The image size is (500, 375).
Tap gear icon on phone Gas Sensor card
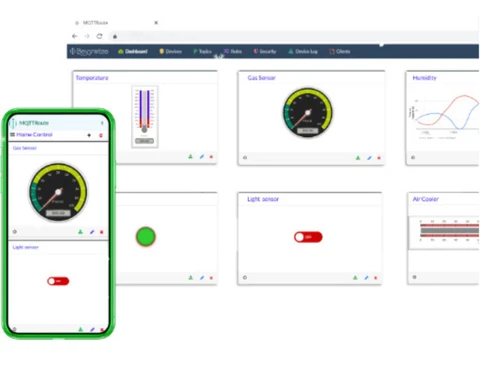[15, 232]
